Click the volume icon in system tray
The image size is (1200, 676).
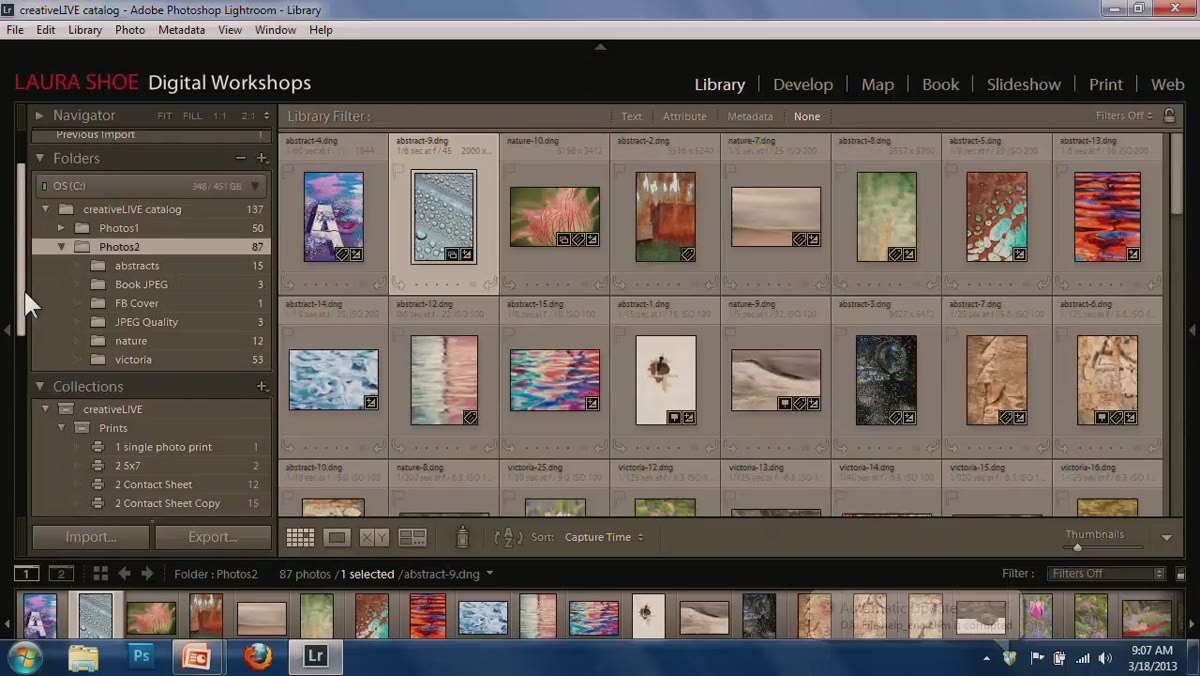(1105, 658)
